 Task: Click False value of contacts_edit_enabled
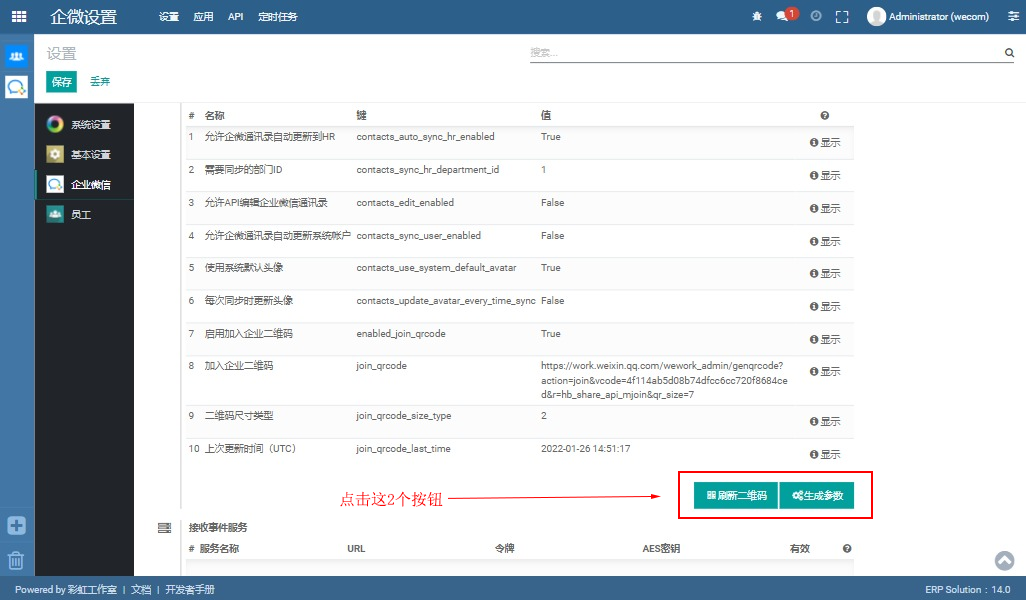click(x=552, y=203)
